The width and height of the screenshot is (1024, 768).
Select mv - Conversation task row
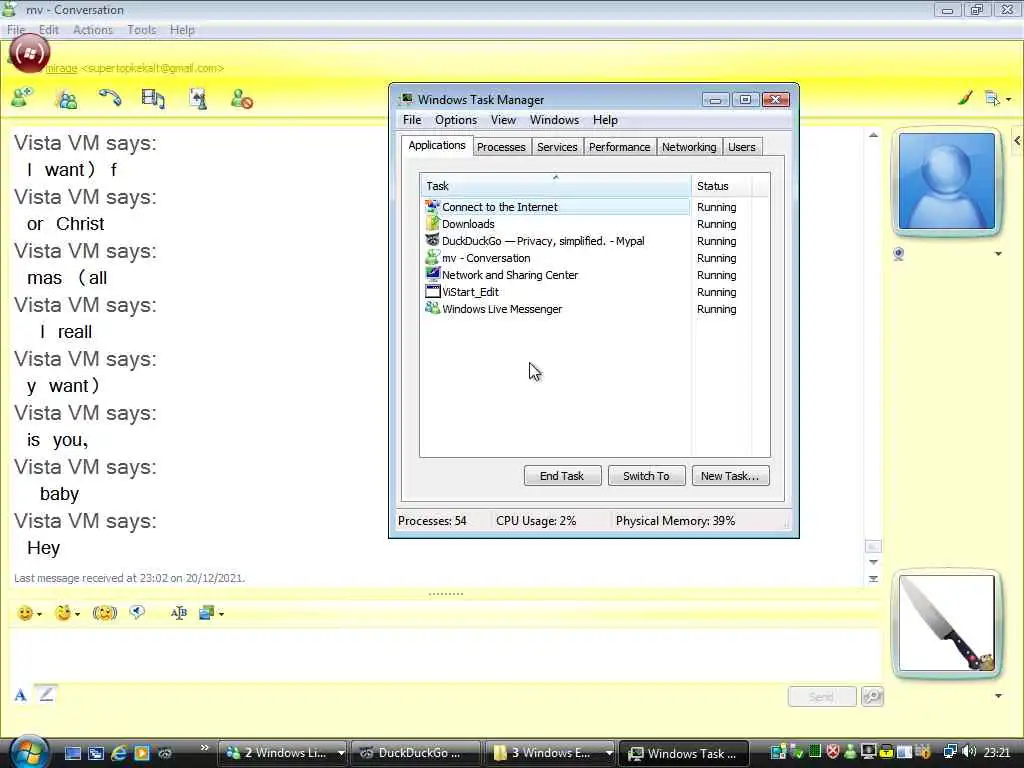[x=556, y=258]
